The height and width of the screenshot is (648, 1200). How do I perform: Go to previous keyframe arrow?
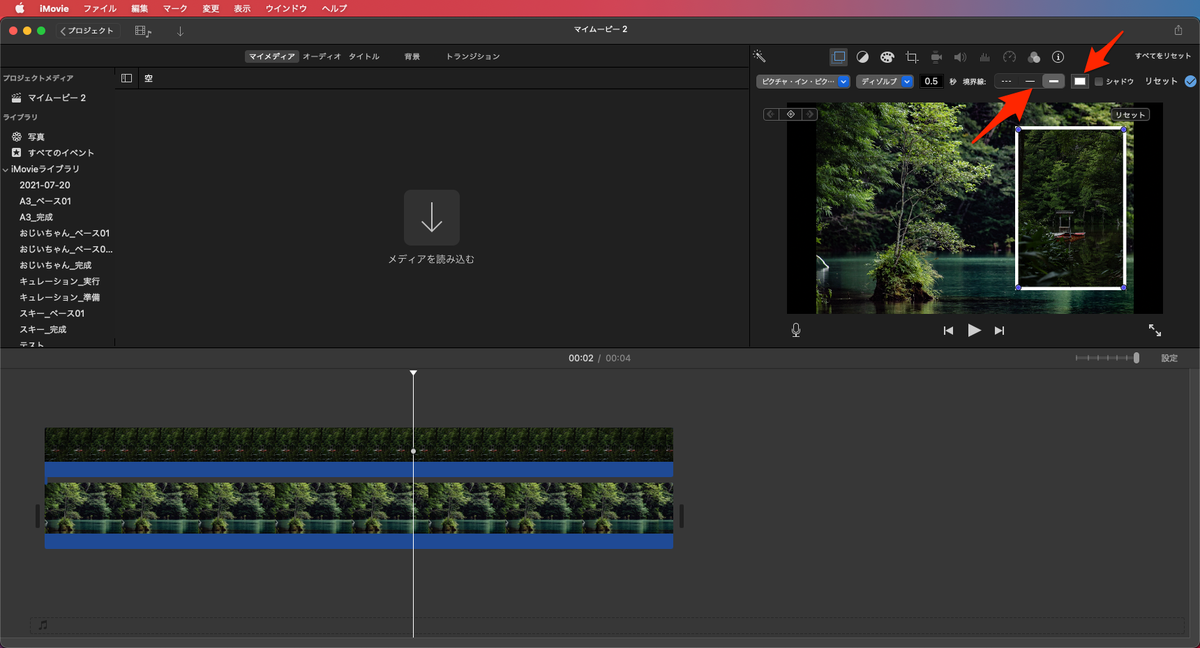point(772,114)
